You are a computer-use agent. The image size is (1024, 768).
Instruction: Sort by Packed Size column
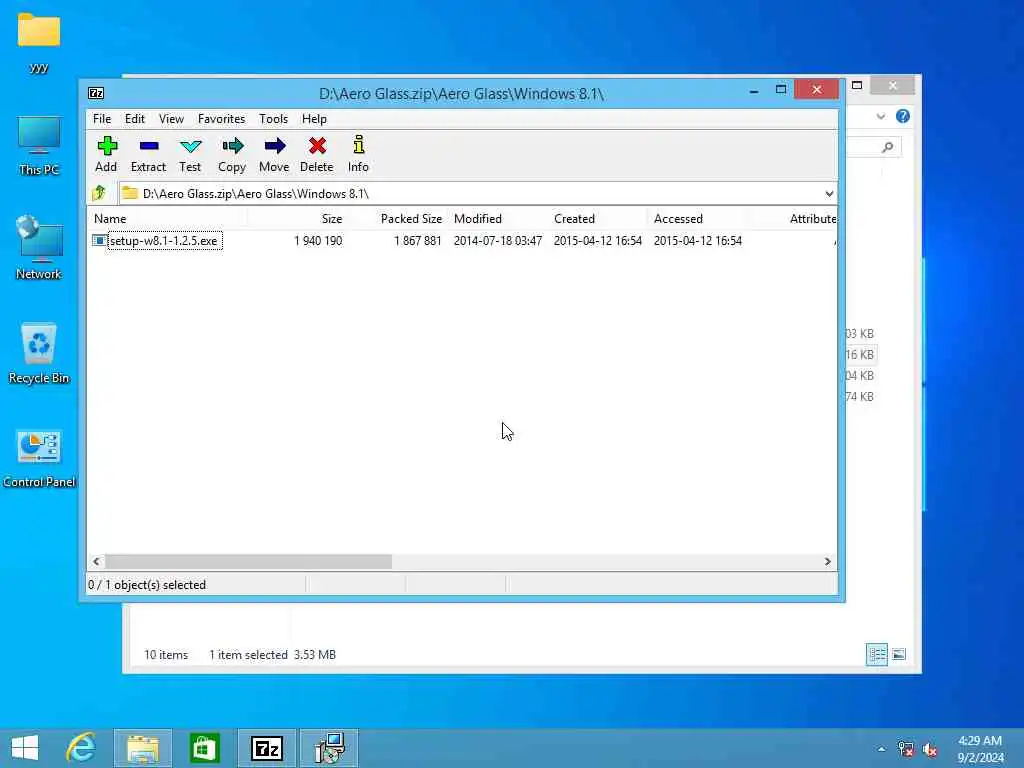pyautogui.click(x=397, y=219)
